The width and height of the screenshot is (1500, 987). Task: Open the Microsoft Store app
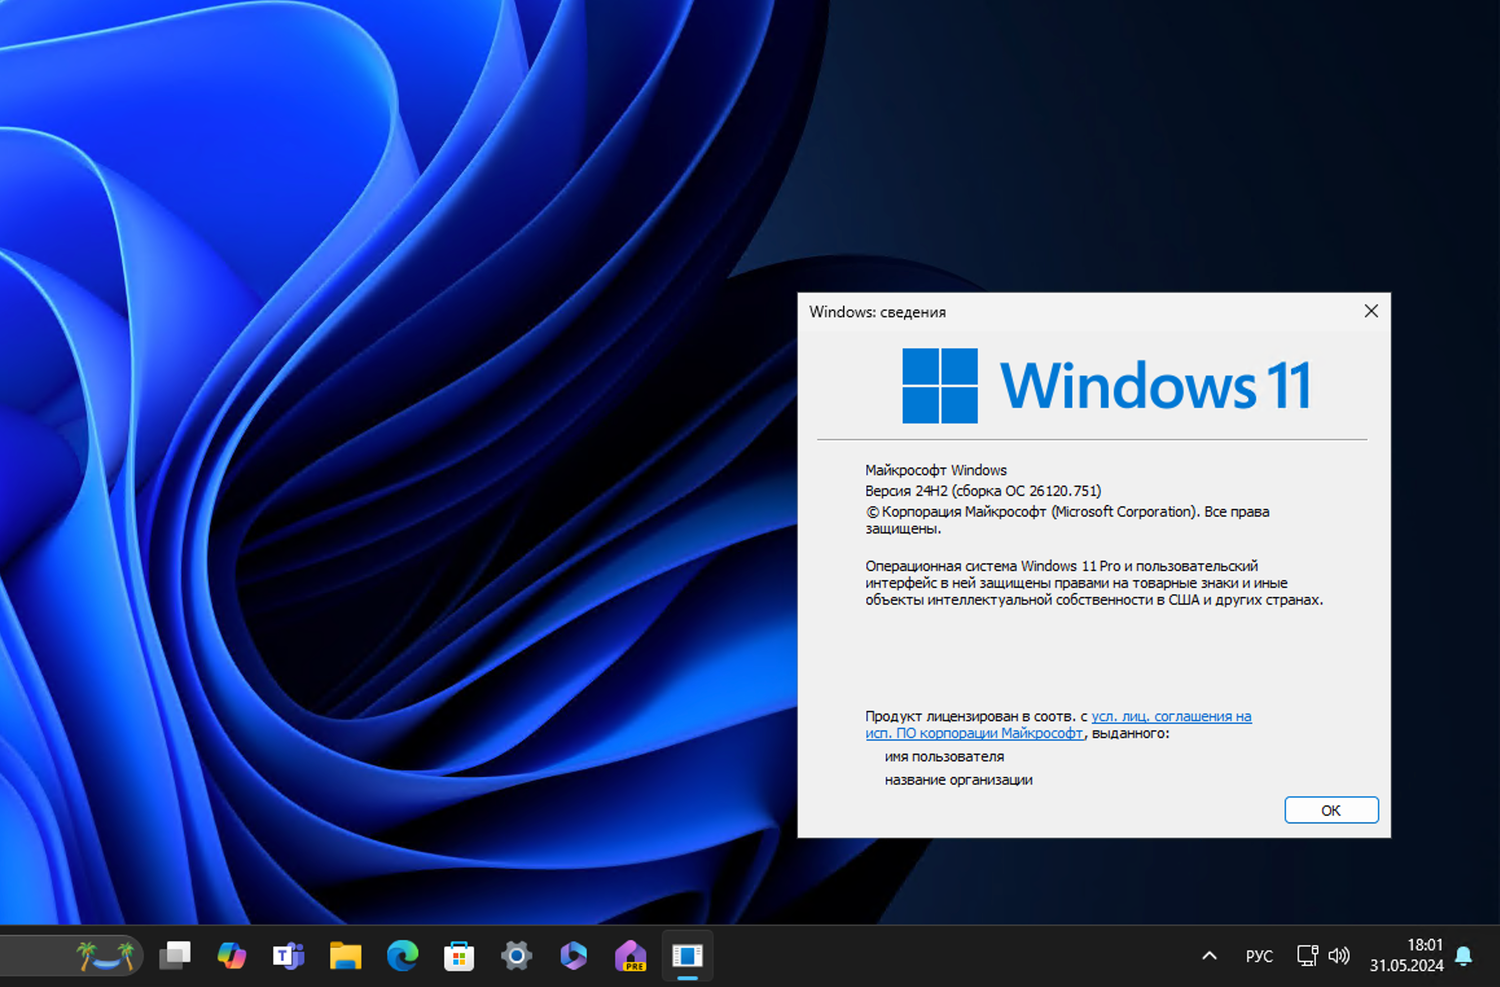[458, 956]
